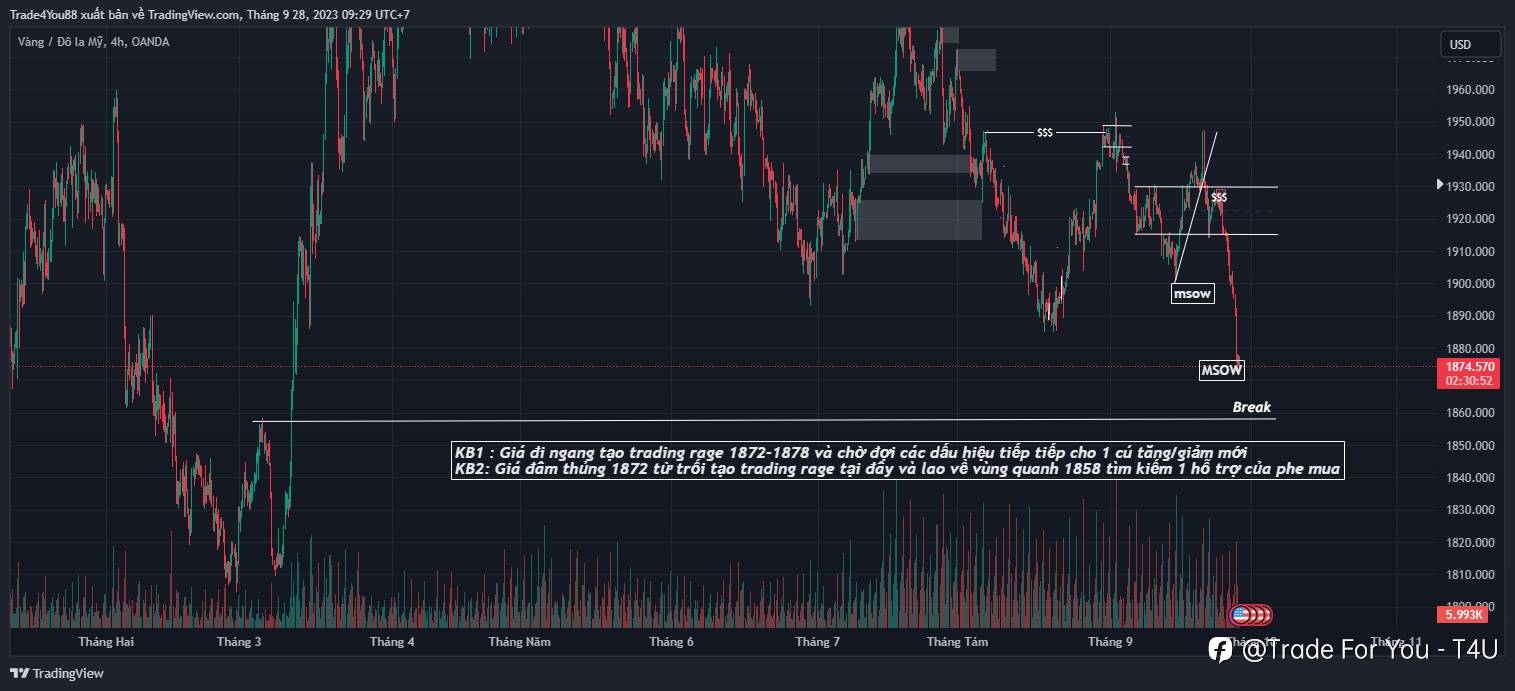Click the 1910.000 price axis label
The image size is (1515, 691).
(x=1469, y=251)
